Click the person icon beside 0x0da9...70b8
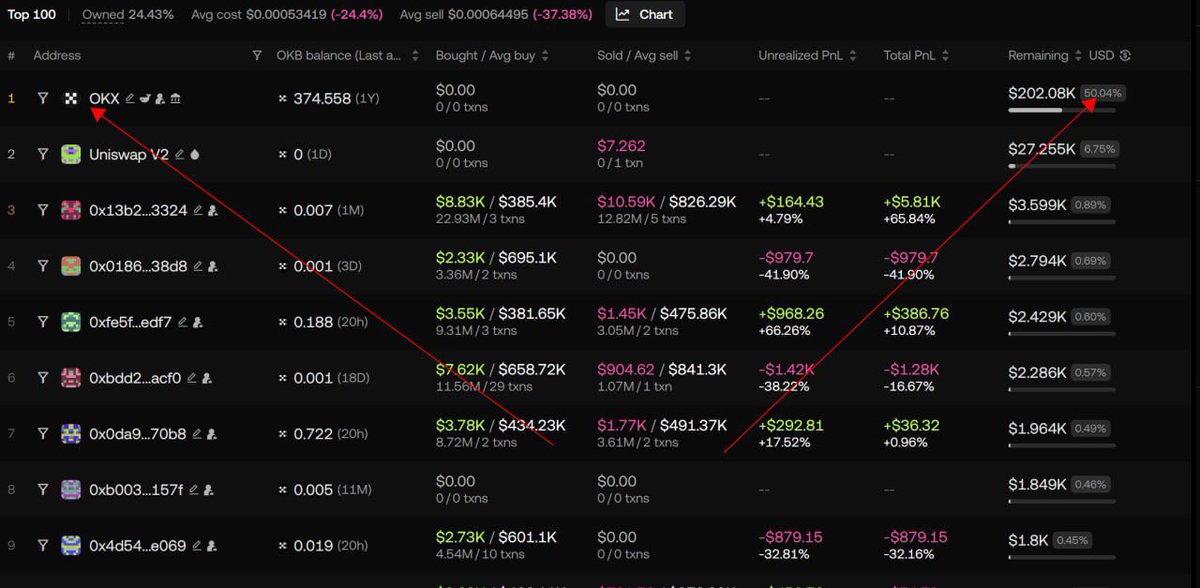 211,435
